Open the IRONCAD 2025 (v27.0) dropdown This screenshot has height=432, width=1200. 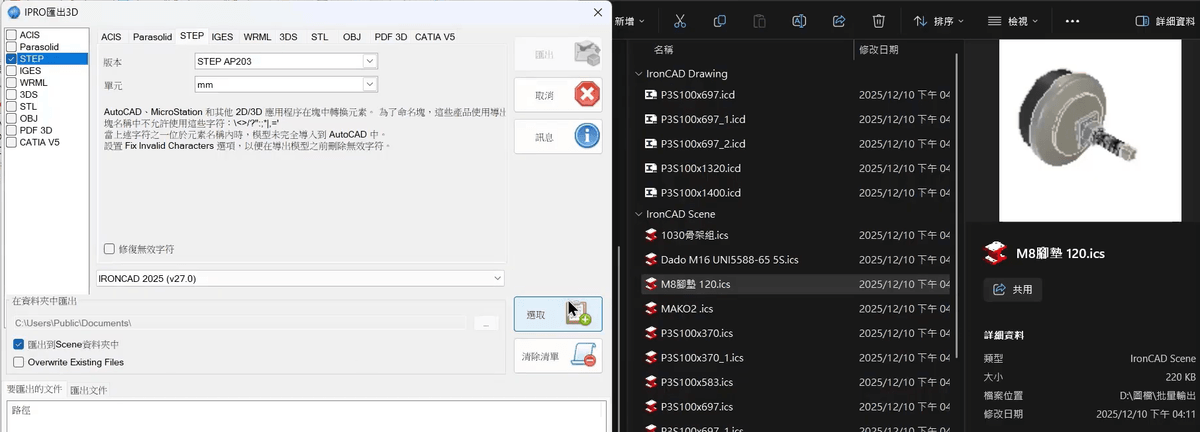[x=300, y=277]
